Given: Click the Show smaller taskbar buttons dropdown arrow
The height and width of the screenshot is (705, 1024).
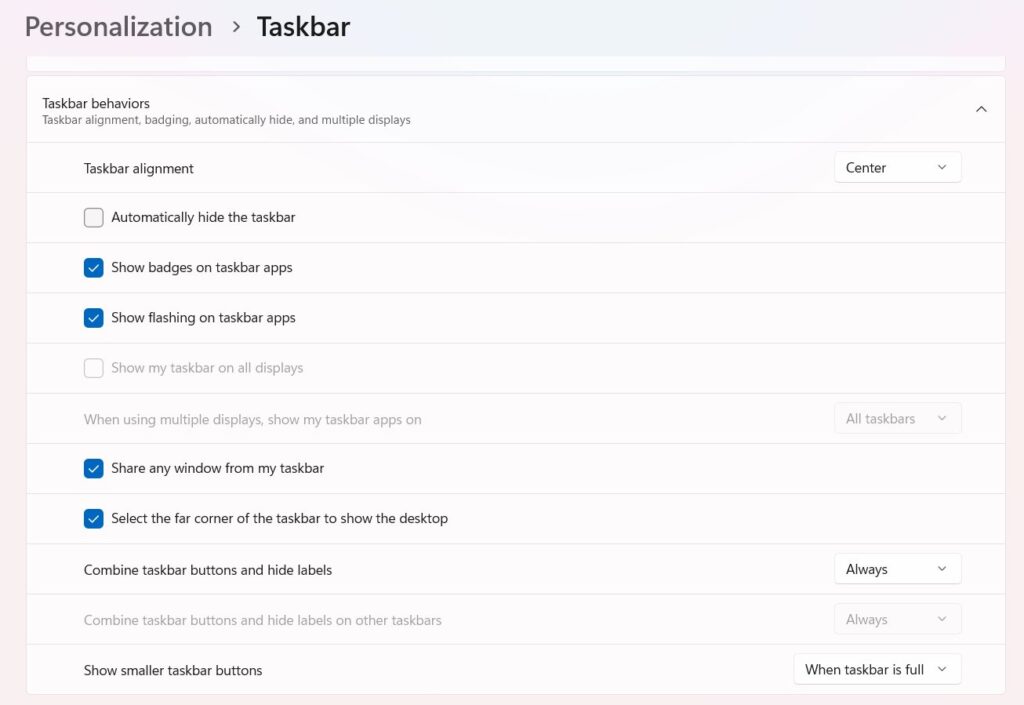Looking at the screenshot, I should pos(944,669).
